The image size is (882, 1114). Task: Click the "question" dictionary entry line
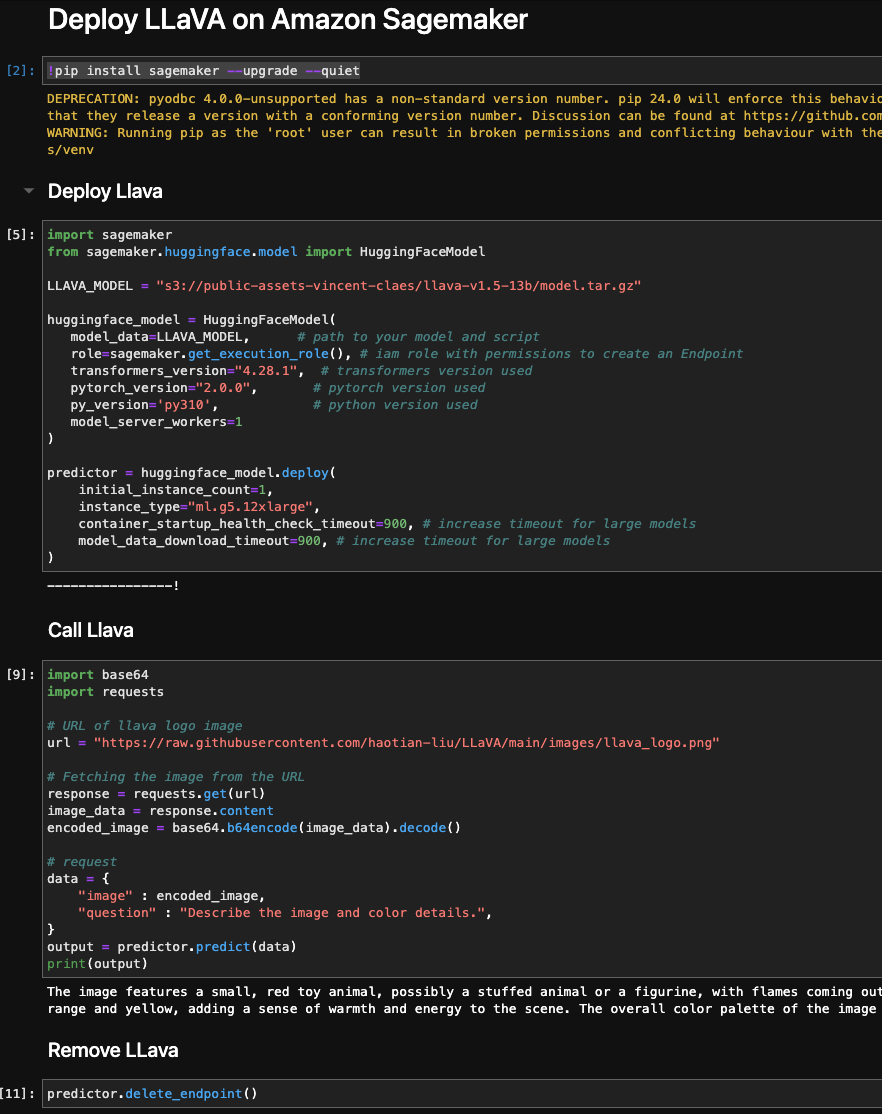(285, 913)
